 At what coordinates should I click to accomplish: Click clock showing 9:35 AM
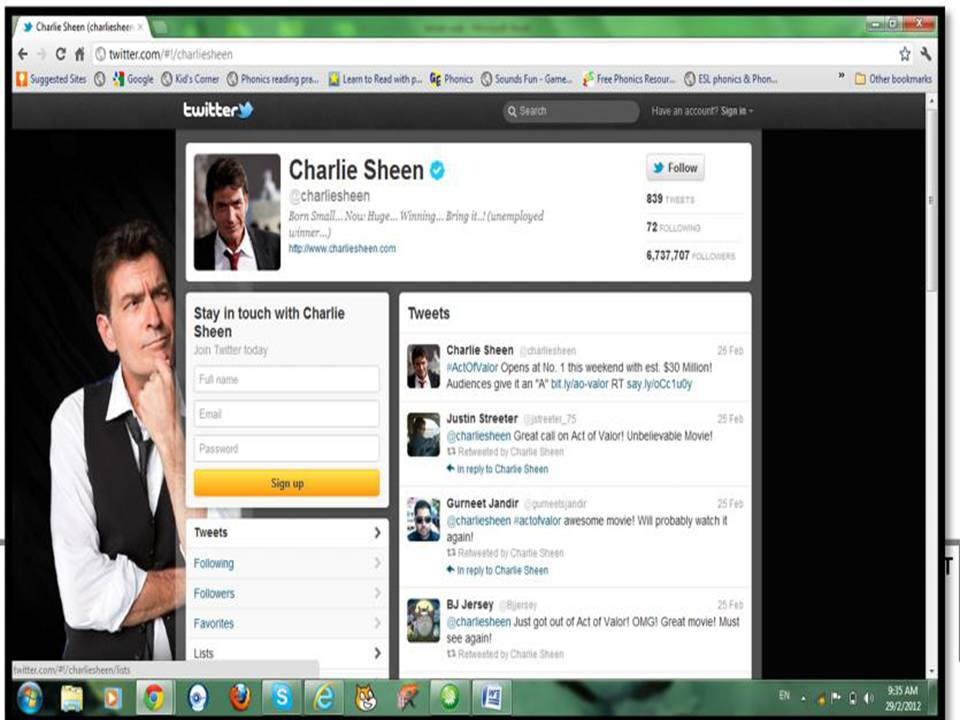(902, 691)
